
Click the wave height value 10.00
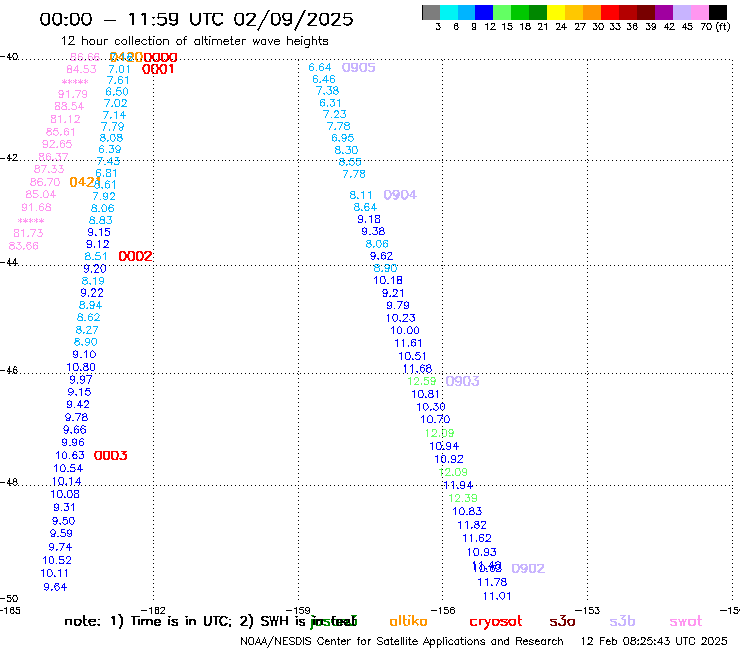tap(405, 331)
